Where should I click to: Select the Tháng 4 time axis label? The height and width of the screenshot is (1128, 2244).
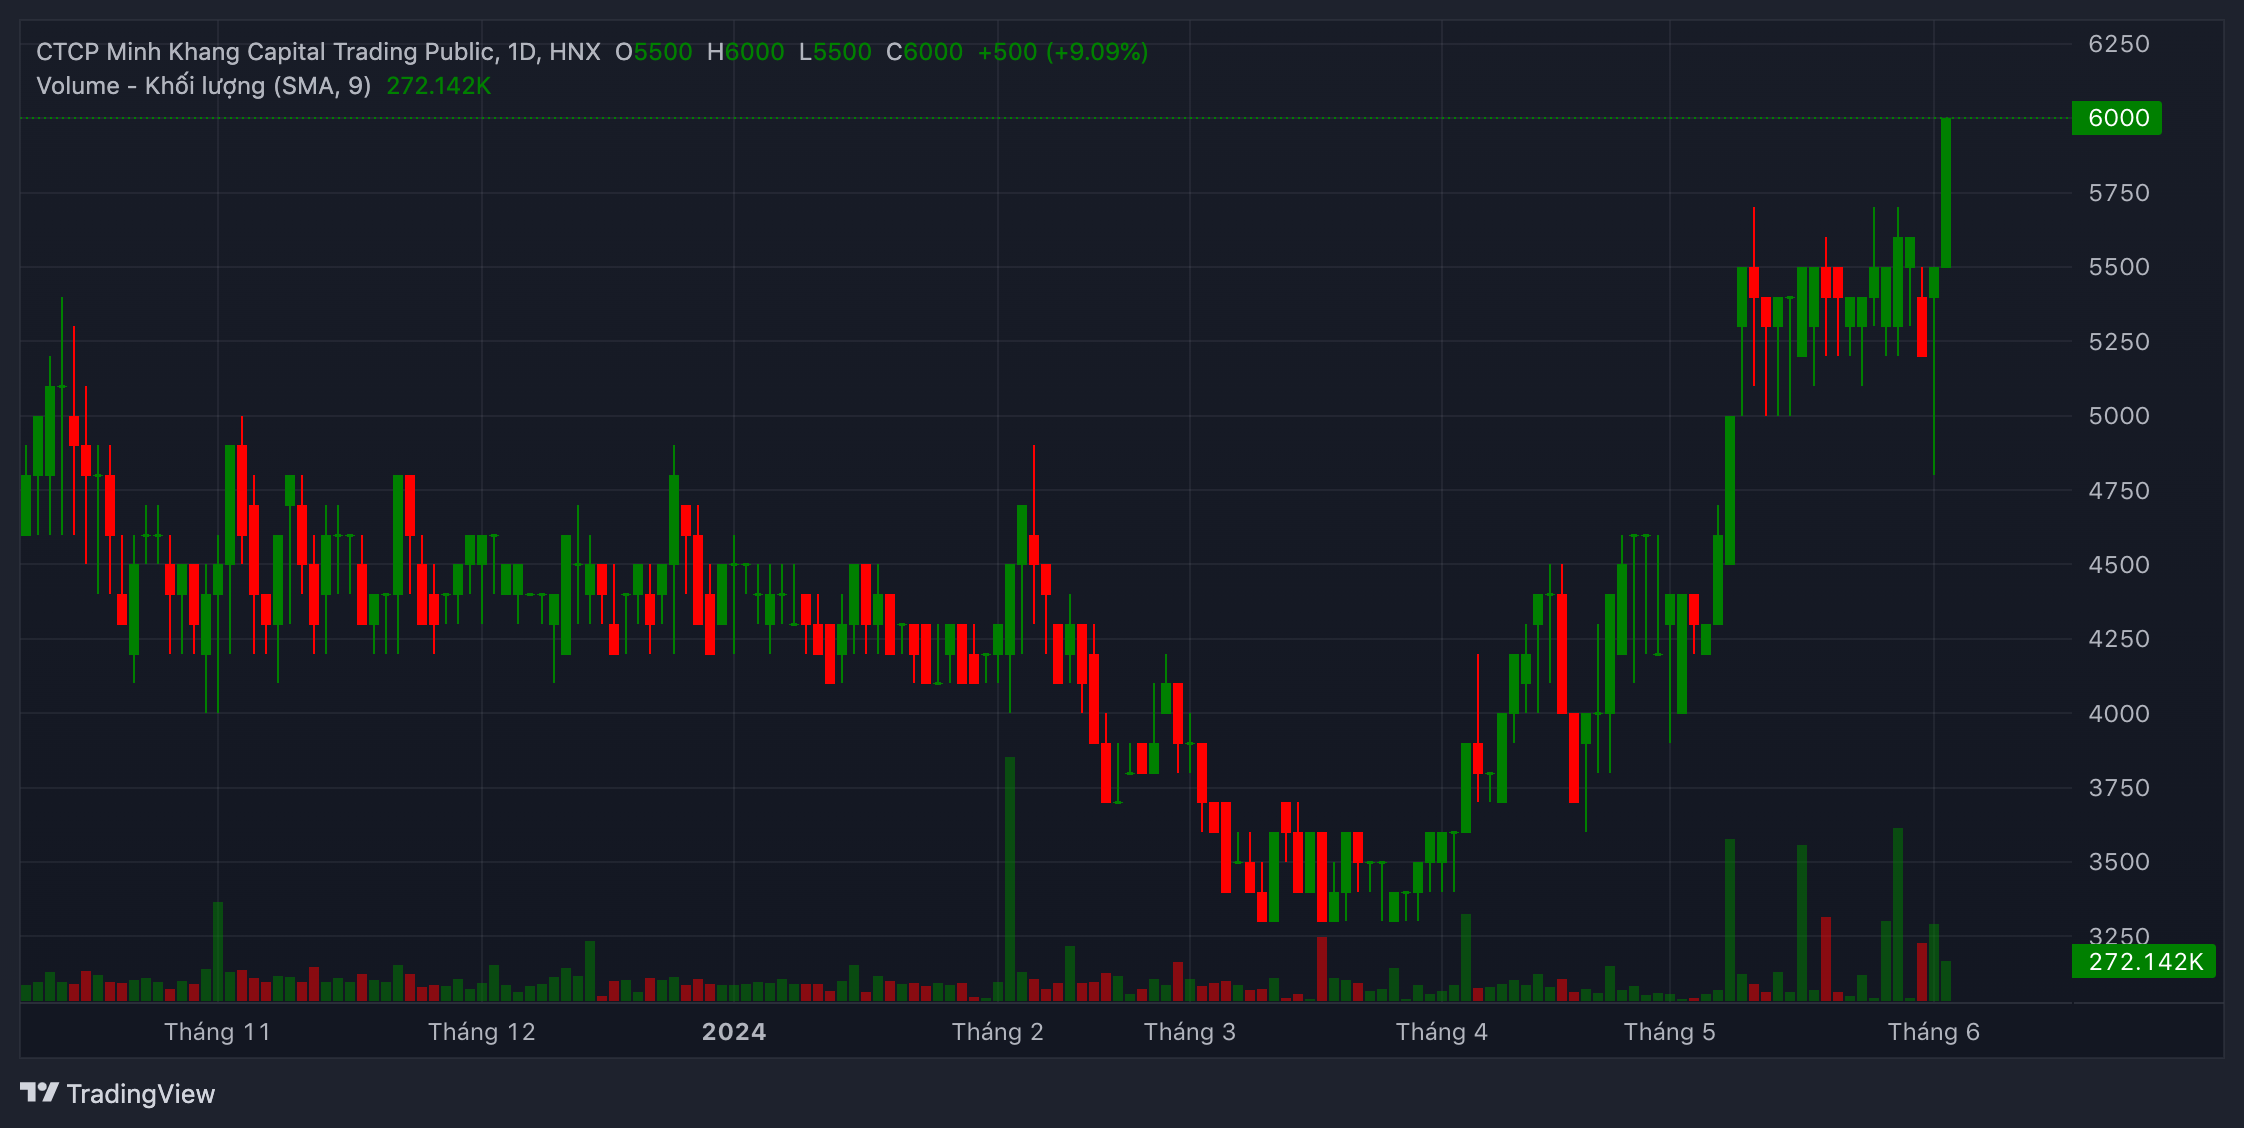pos(1441,1032)
